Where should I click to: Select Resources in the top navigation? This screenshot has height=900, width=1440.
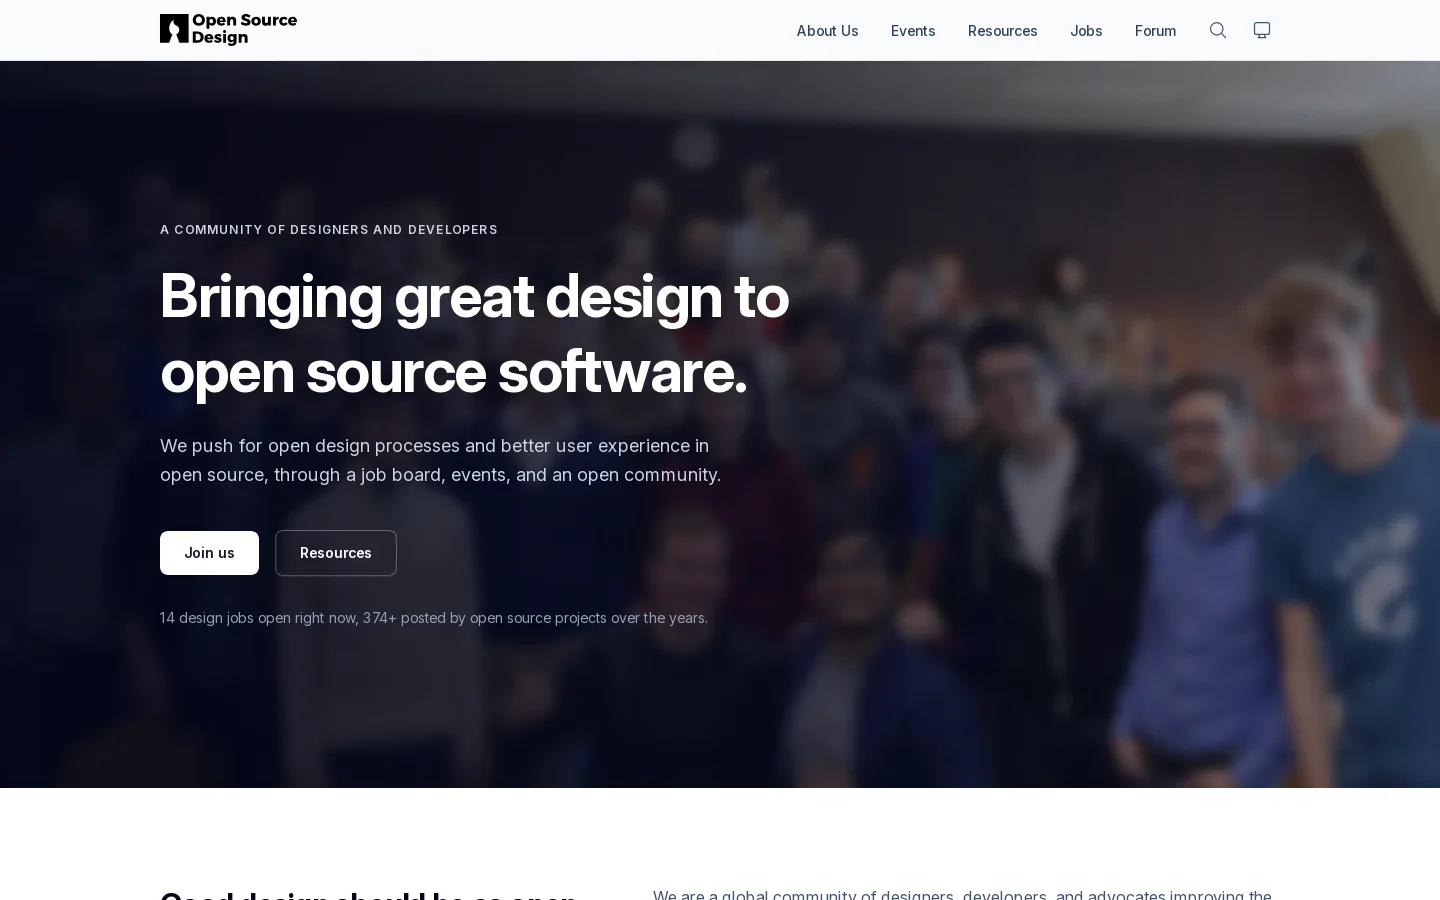coord(1002,31)
